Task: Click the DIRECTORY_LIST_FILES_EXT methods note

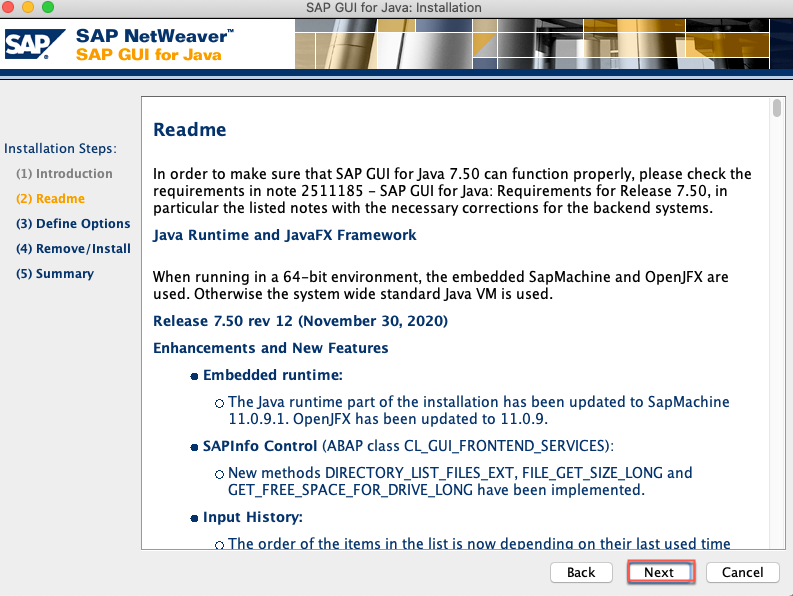Action: point(460,481)
